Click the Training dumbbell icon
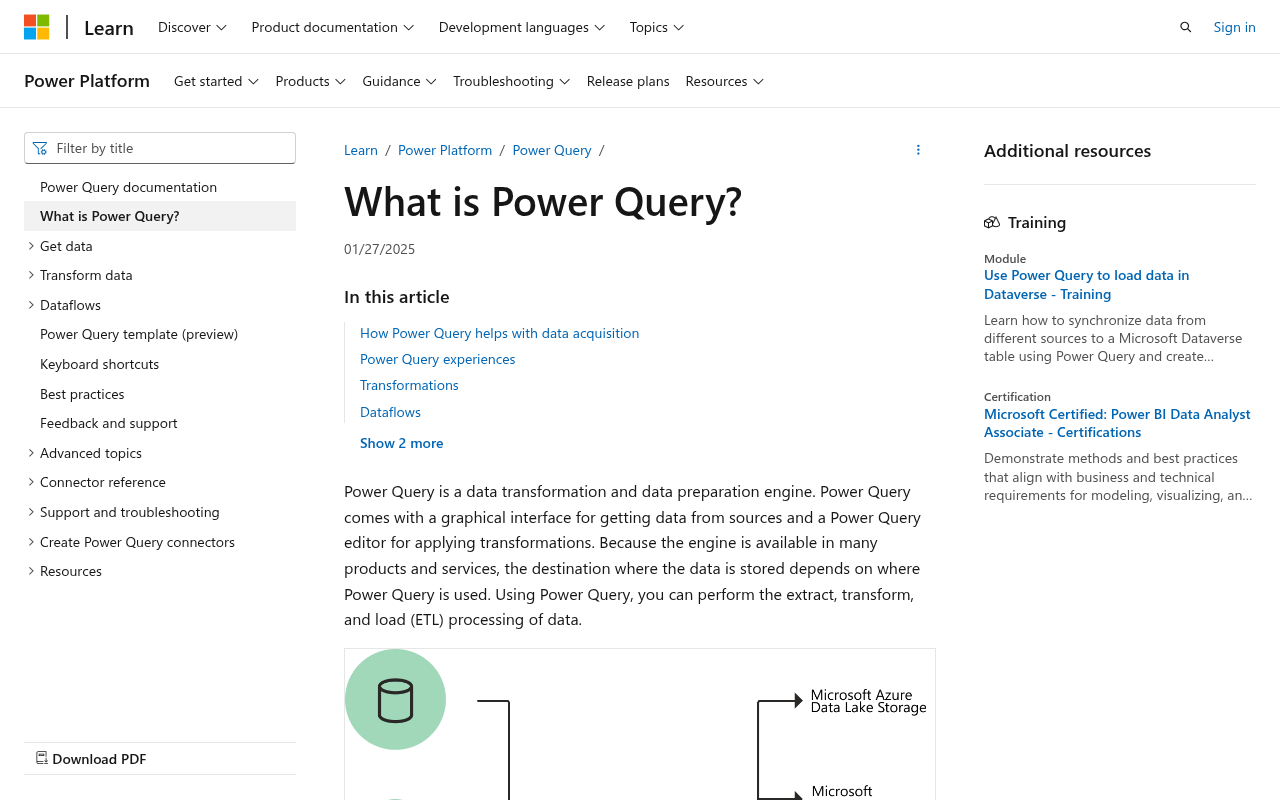 click(991, 221)
